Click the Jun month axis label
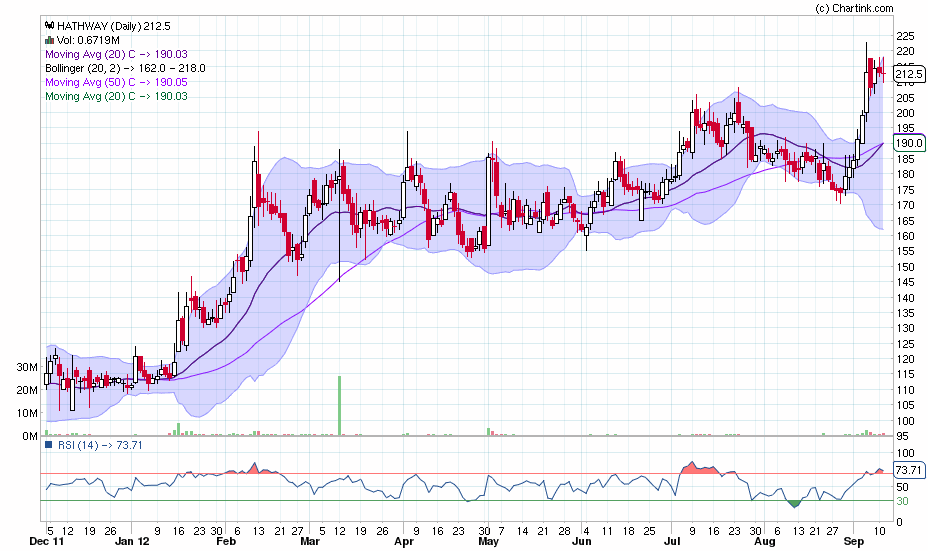The image size is (930, 551). [x=582, y=542]
